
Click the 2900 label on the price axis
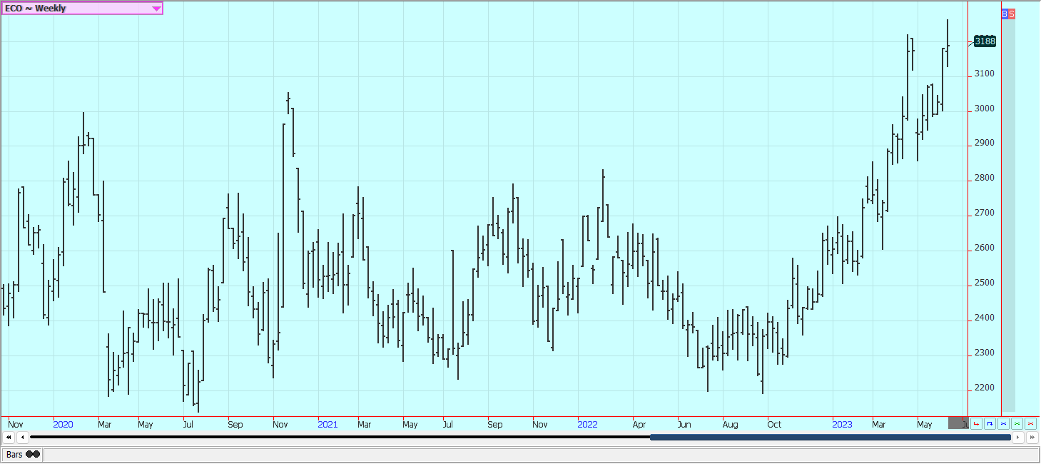coord(984,144)
